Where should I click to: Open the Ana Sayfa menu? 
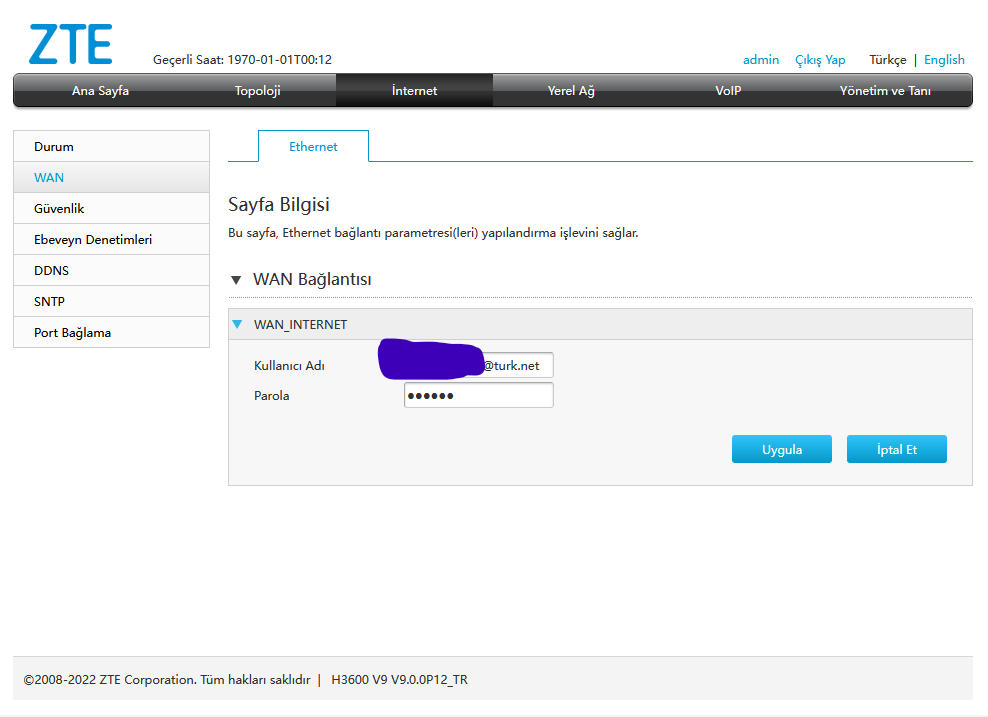[100, 91]
